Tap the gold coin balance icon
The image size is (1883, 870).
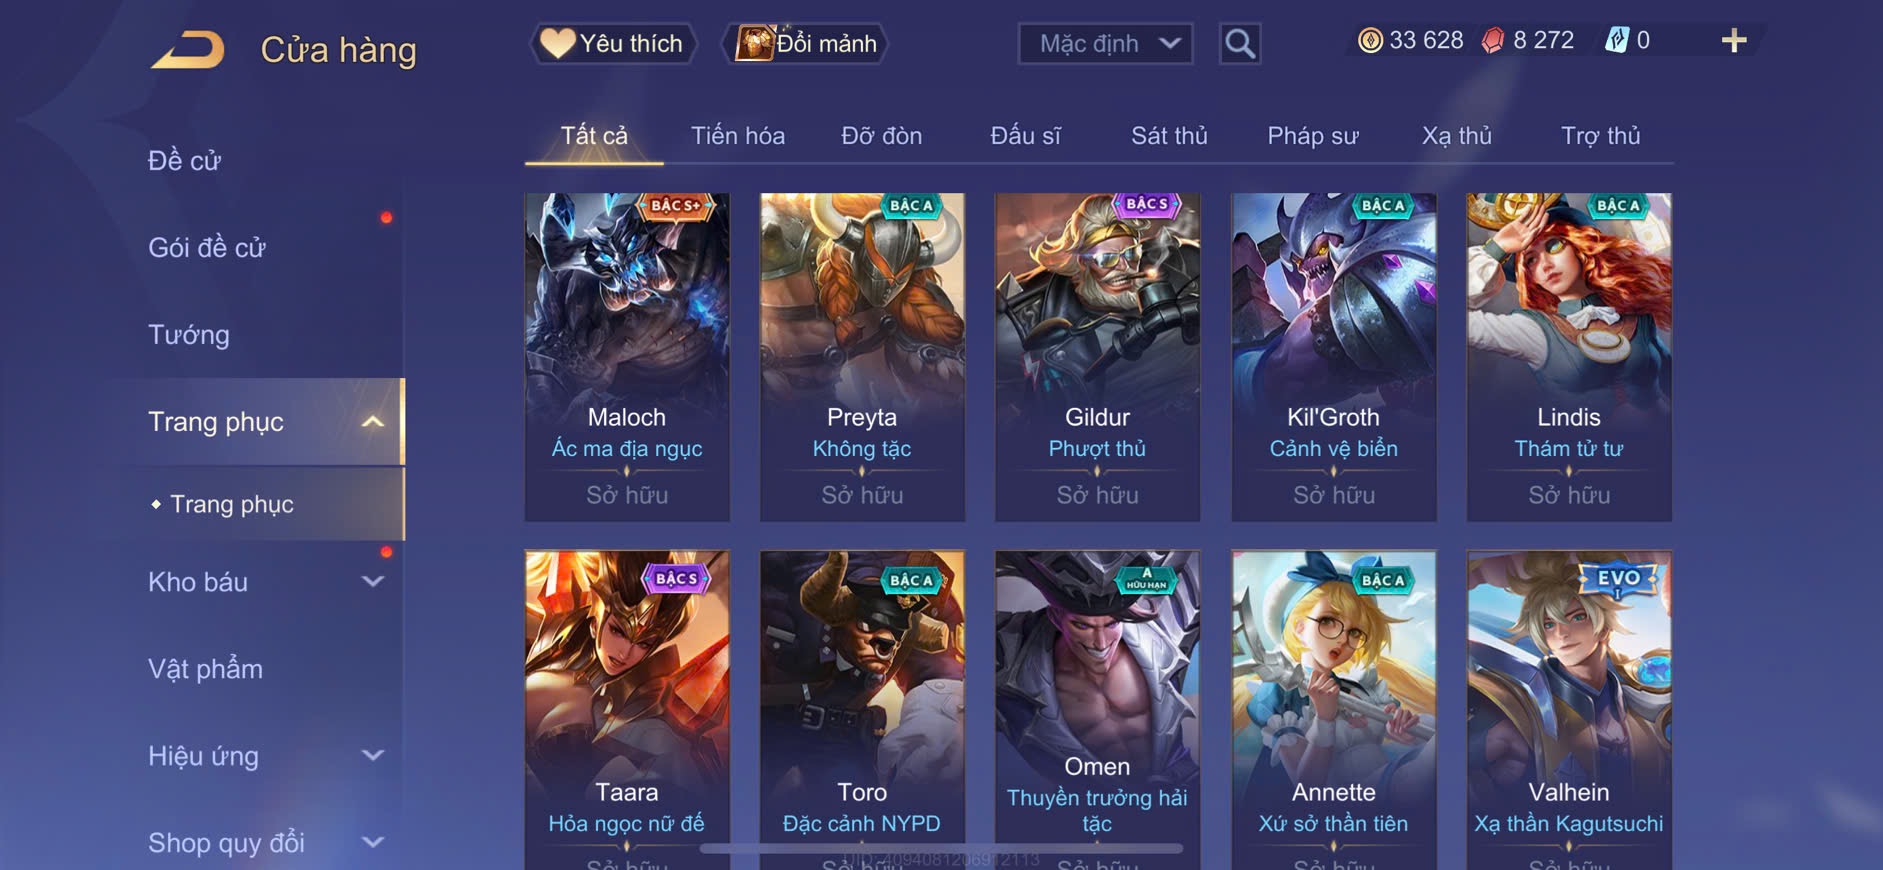pyautogui.click(x=1370, y=41)
